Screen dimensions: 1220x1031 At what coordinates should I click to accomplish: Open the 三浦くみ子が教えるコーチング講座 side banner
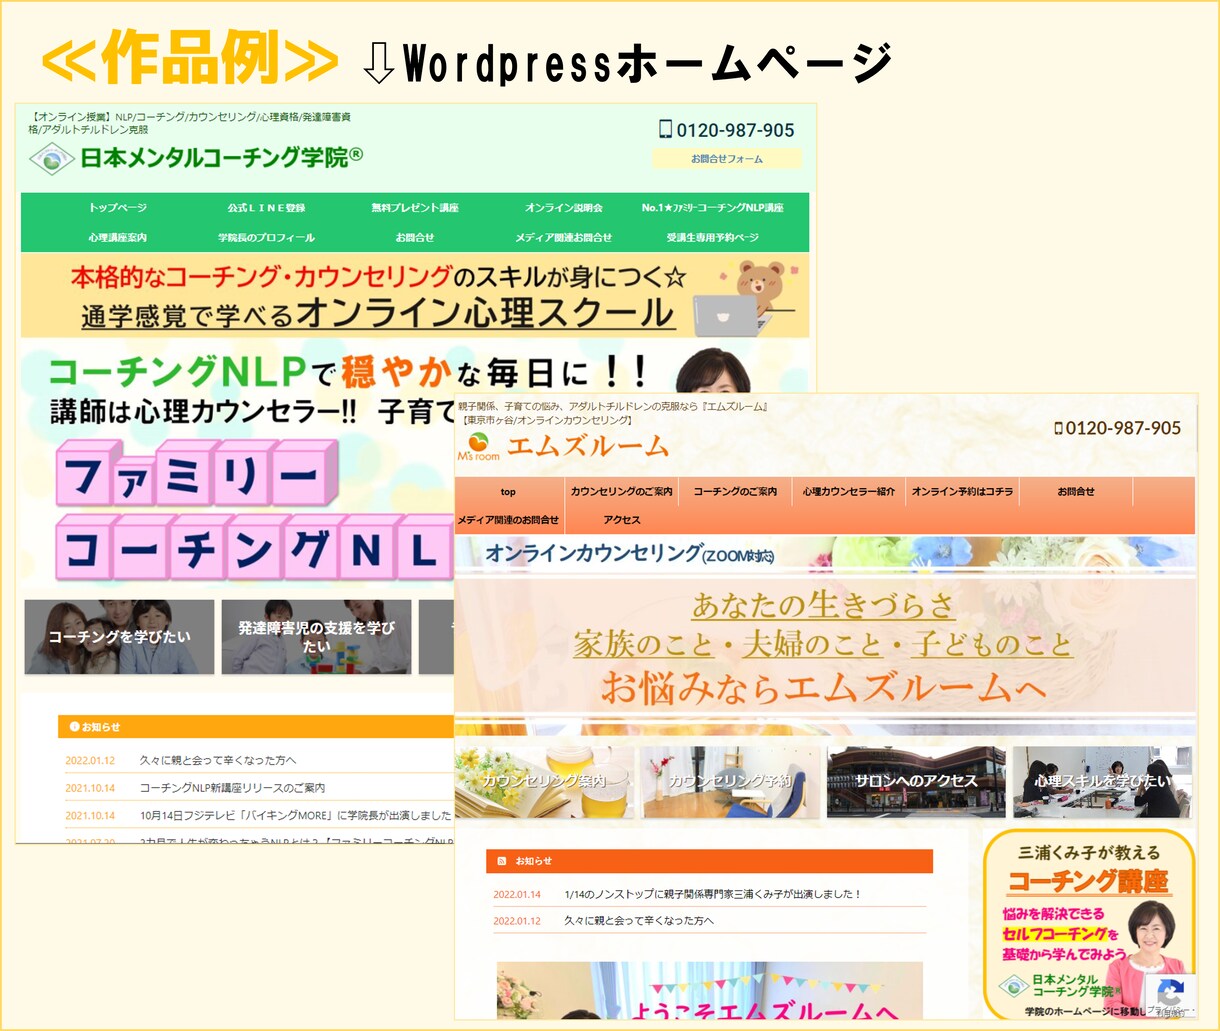pyautogui.click(x=1089, y=925)
